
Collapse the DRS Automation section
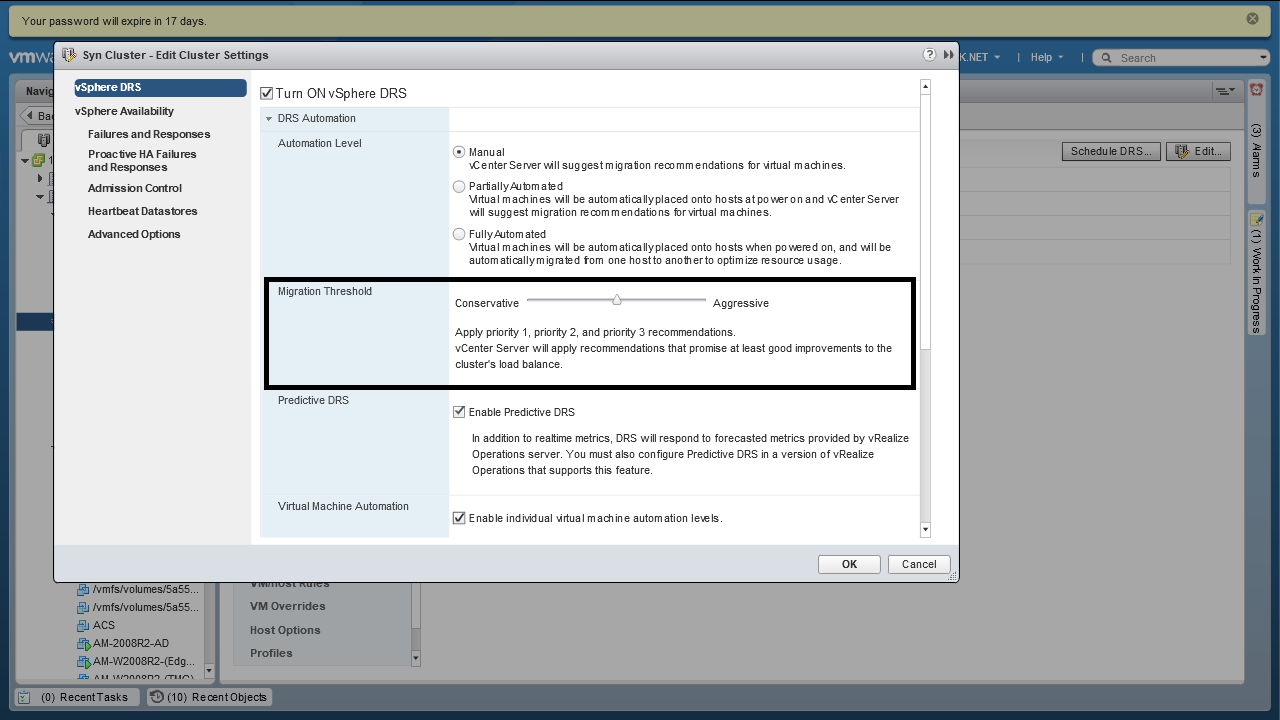tap(269, 119)
